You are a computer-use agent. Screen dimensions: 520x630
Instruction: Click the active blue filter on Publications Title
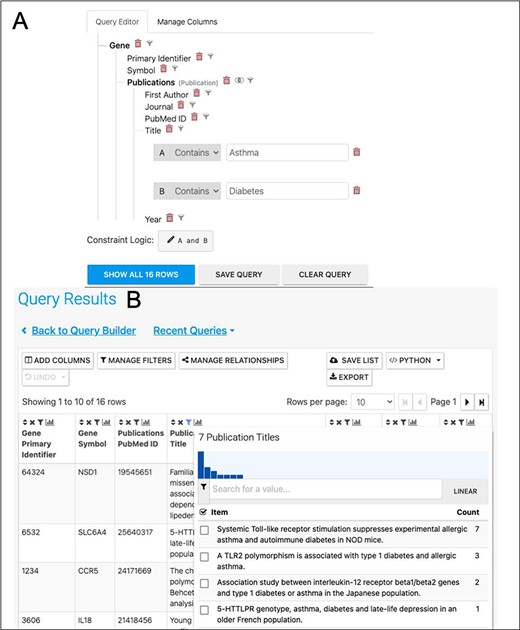[188, 422]
